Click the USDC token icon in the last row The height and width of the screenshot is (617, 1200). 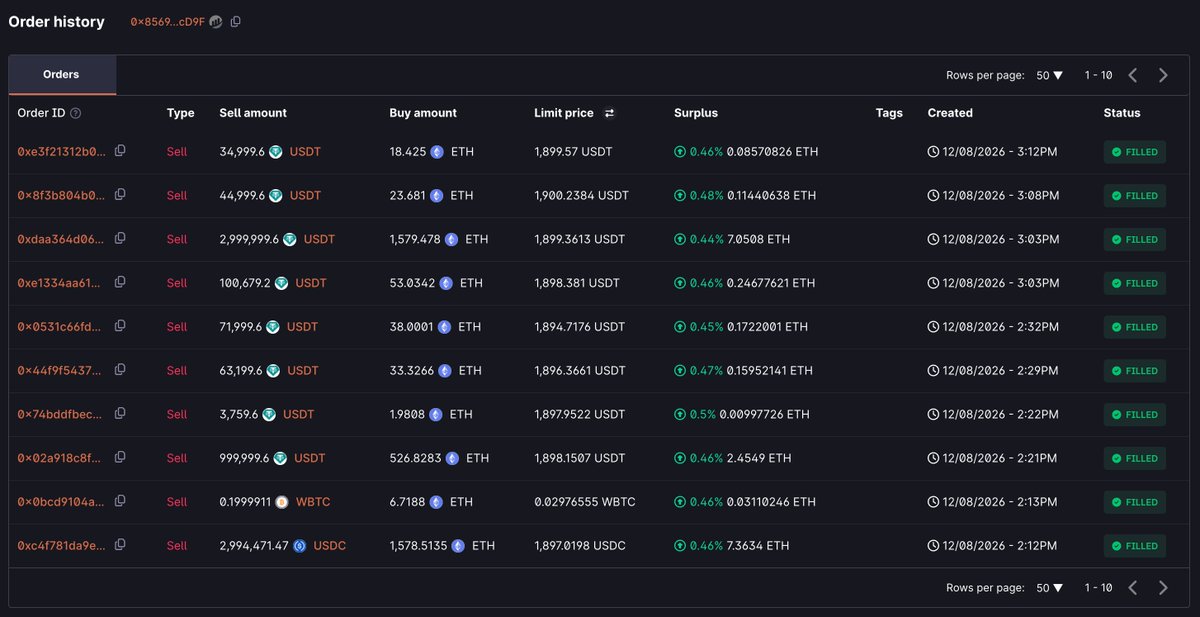pos(299,546)
